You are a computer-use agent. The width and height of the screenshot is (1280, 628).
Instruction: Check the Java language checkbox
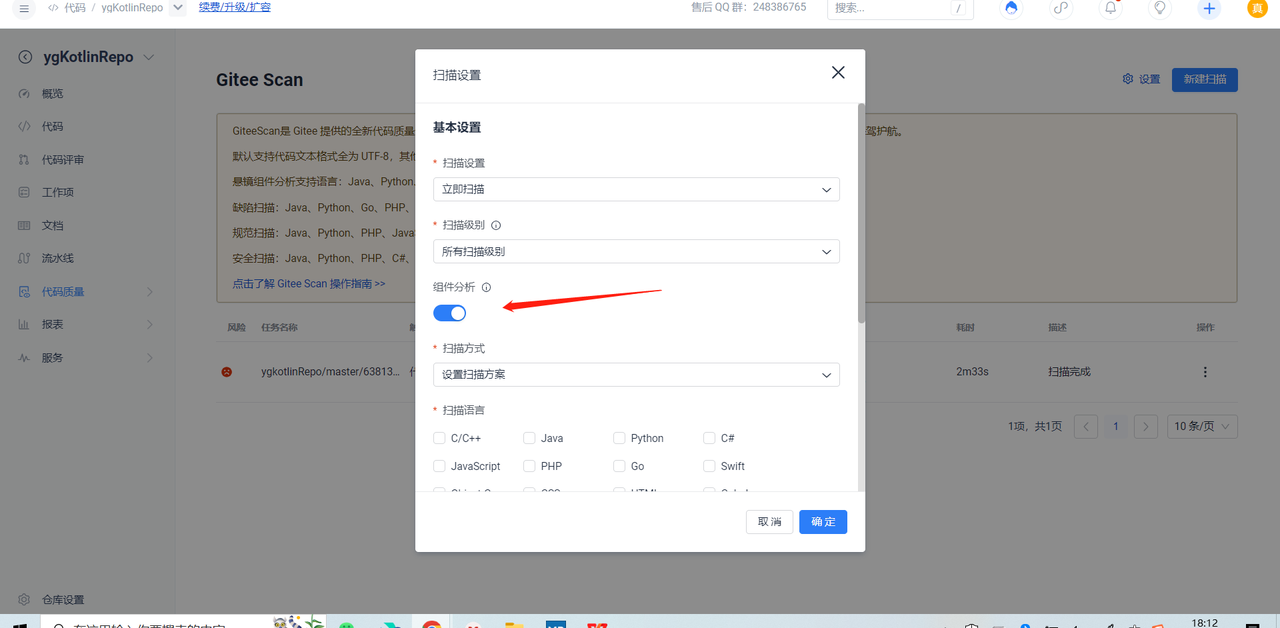coord(529,438)
